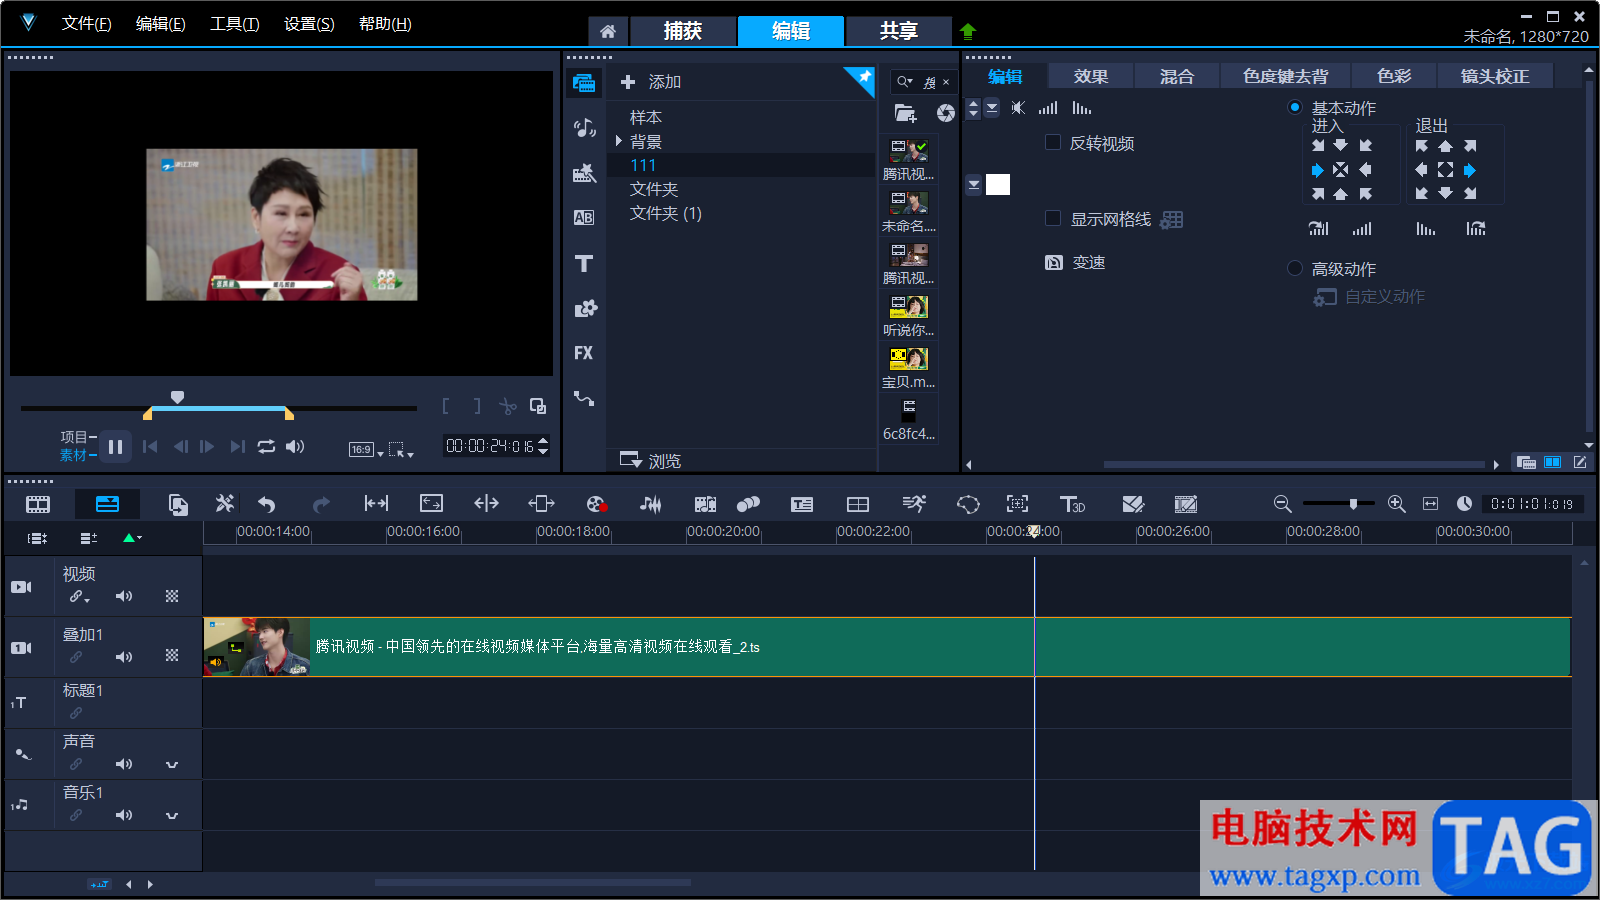
Task: Expand the Music 1 track options chevron
Action: (x=172, y=815)
